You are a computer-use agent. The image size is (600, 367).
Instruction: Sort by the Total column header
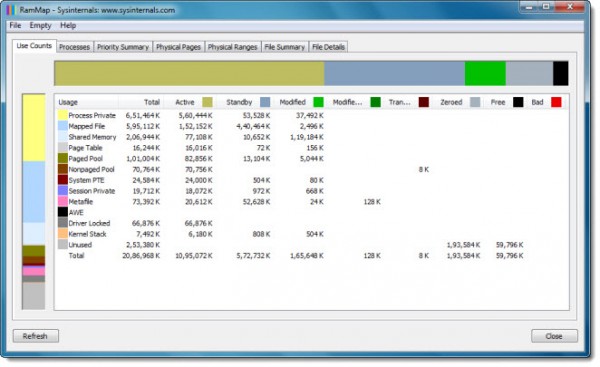pyautogui.click(x=141, y=102)
